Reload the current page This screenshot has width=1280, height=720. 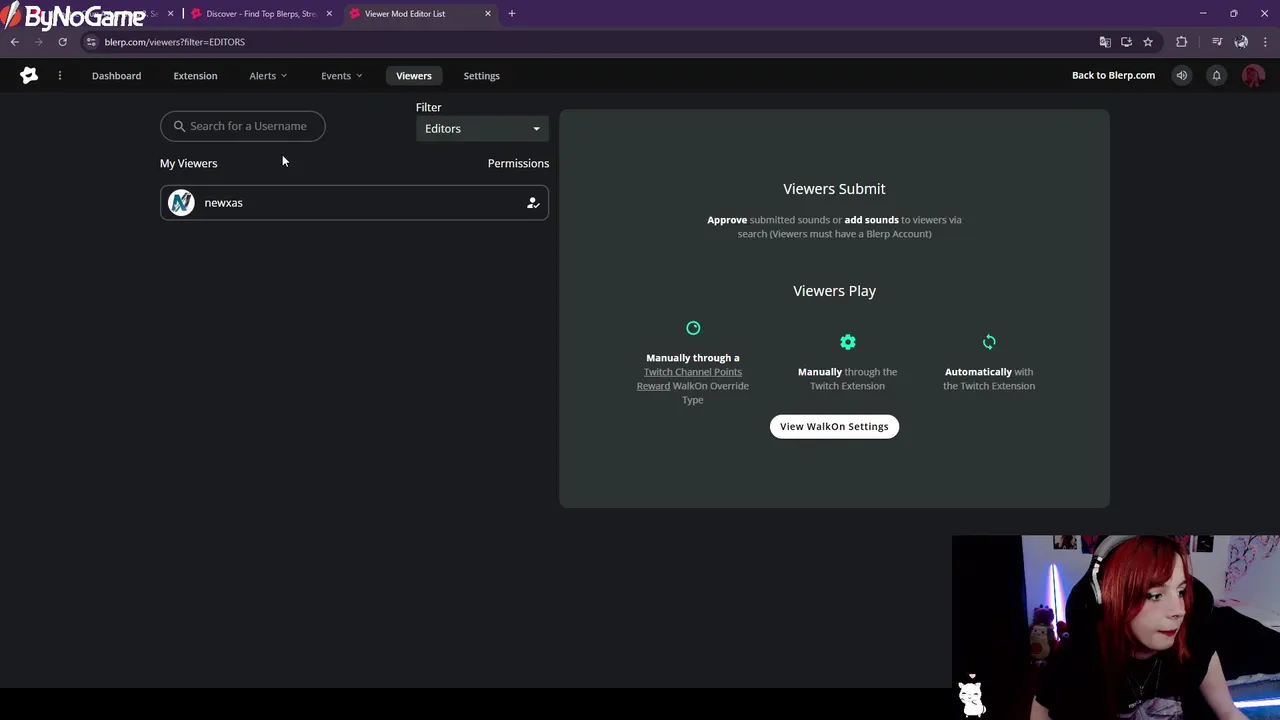click(62, 42)
